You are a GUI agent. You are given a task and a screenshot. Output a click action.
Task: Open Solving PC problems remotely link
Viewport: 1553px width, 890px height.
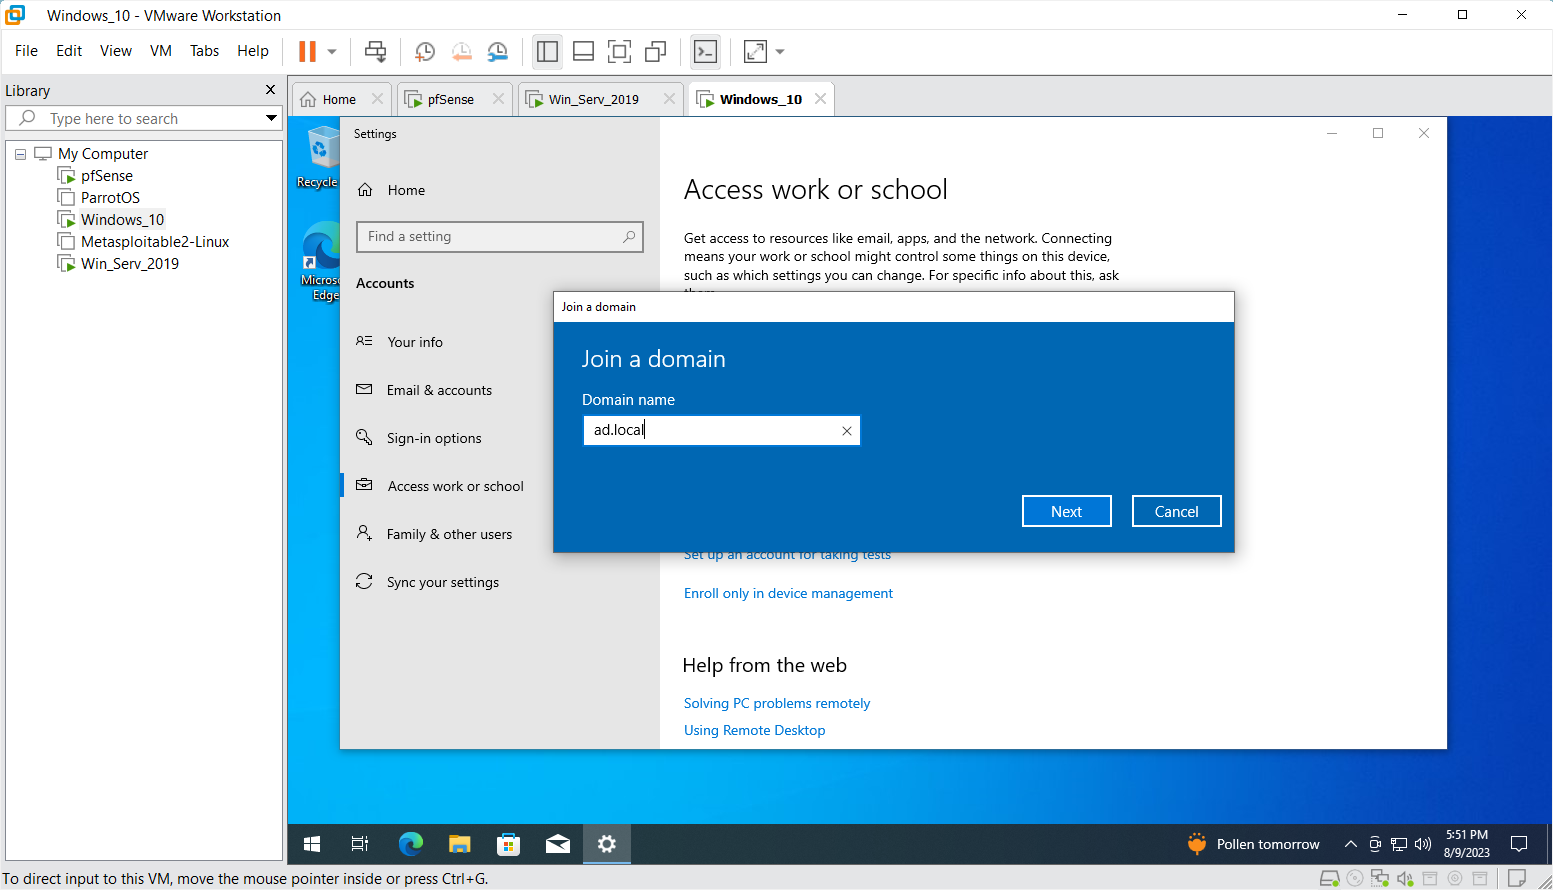pos(777,703)
